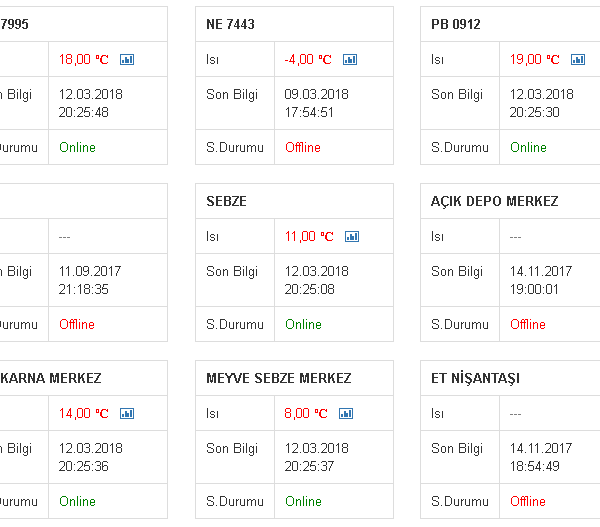Select the AÇIK DEPO MERKEZ title
Viewport: 600px width, 527px height.
click(495, 201)
